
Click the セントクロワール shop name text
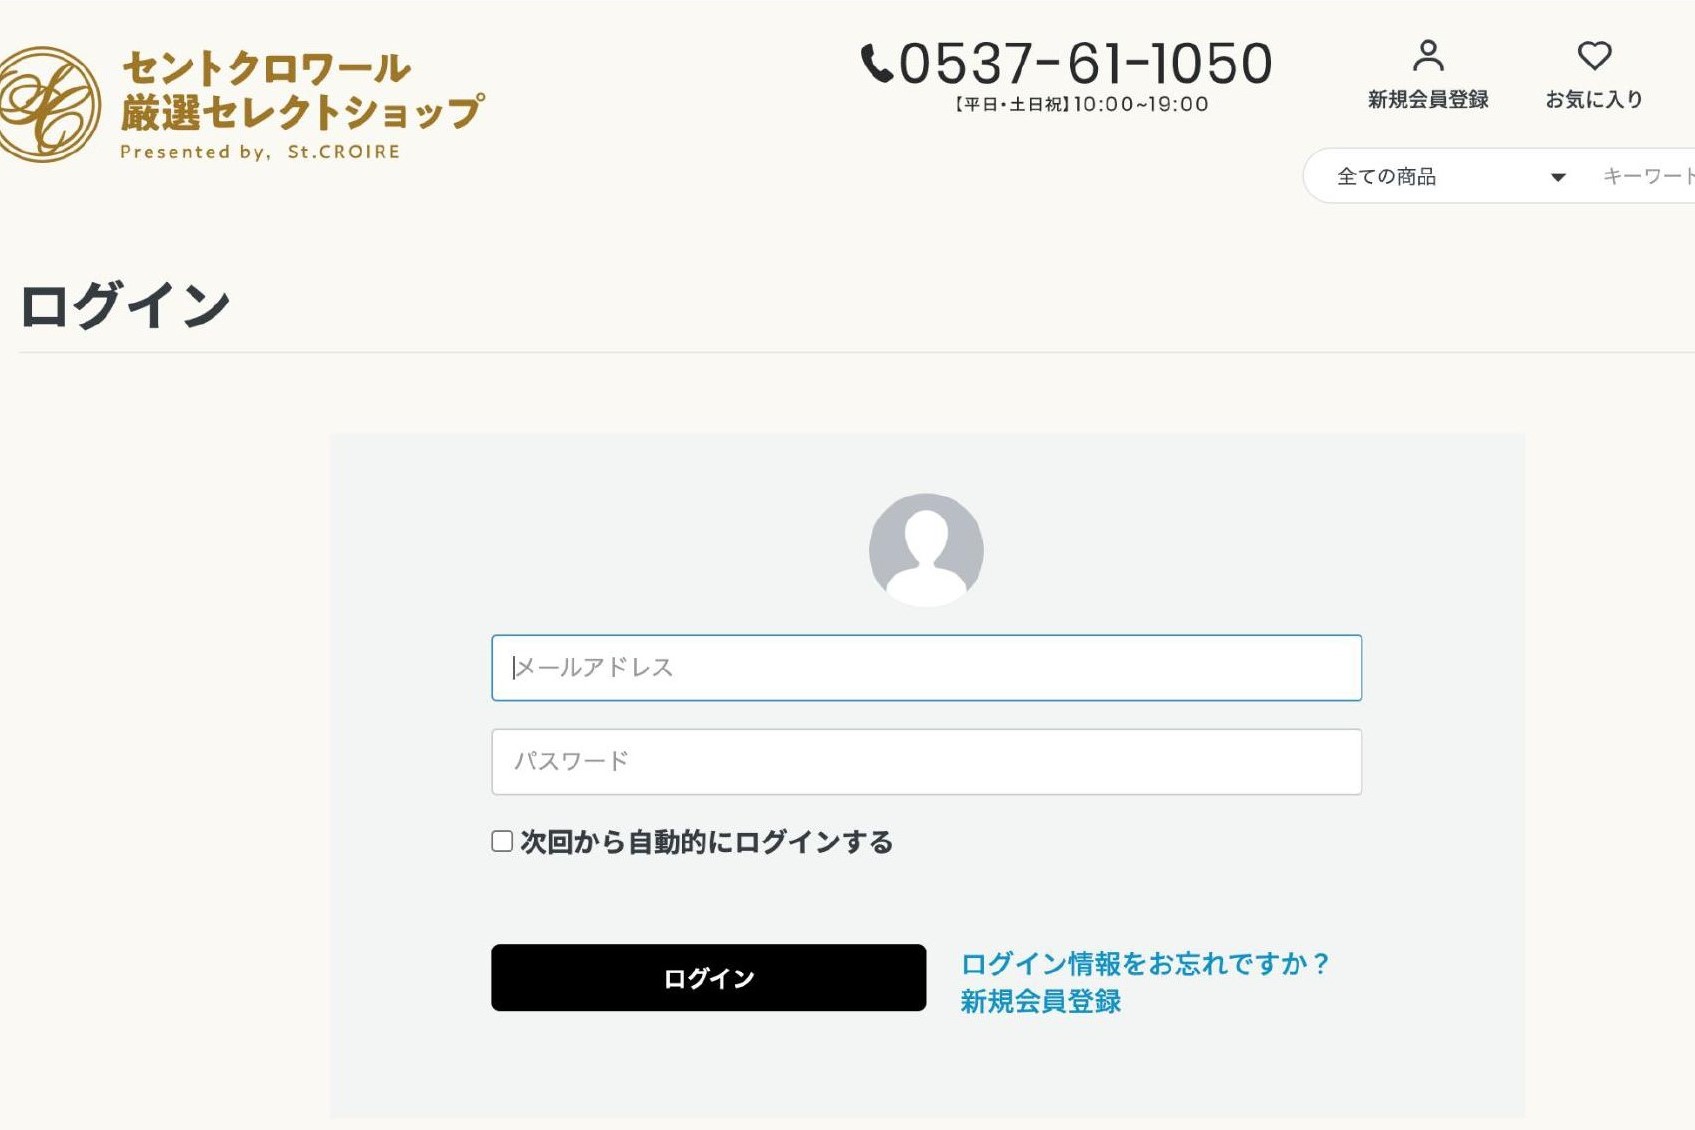[266, 69]
